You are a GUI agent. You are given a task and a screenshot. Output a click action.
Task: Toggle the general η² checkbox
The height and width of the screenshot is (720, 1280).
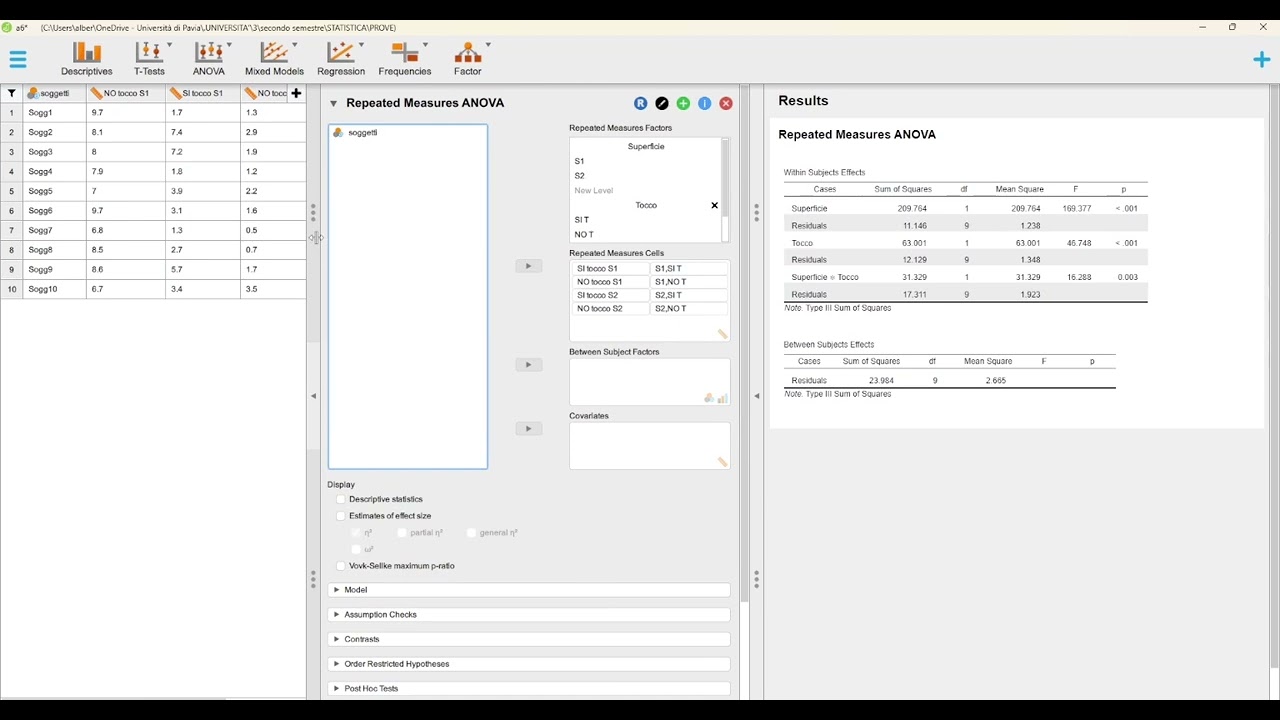472,533
